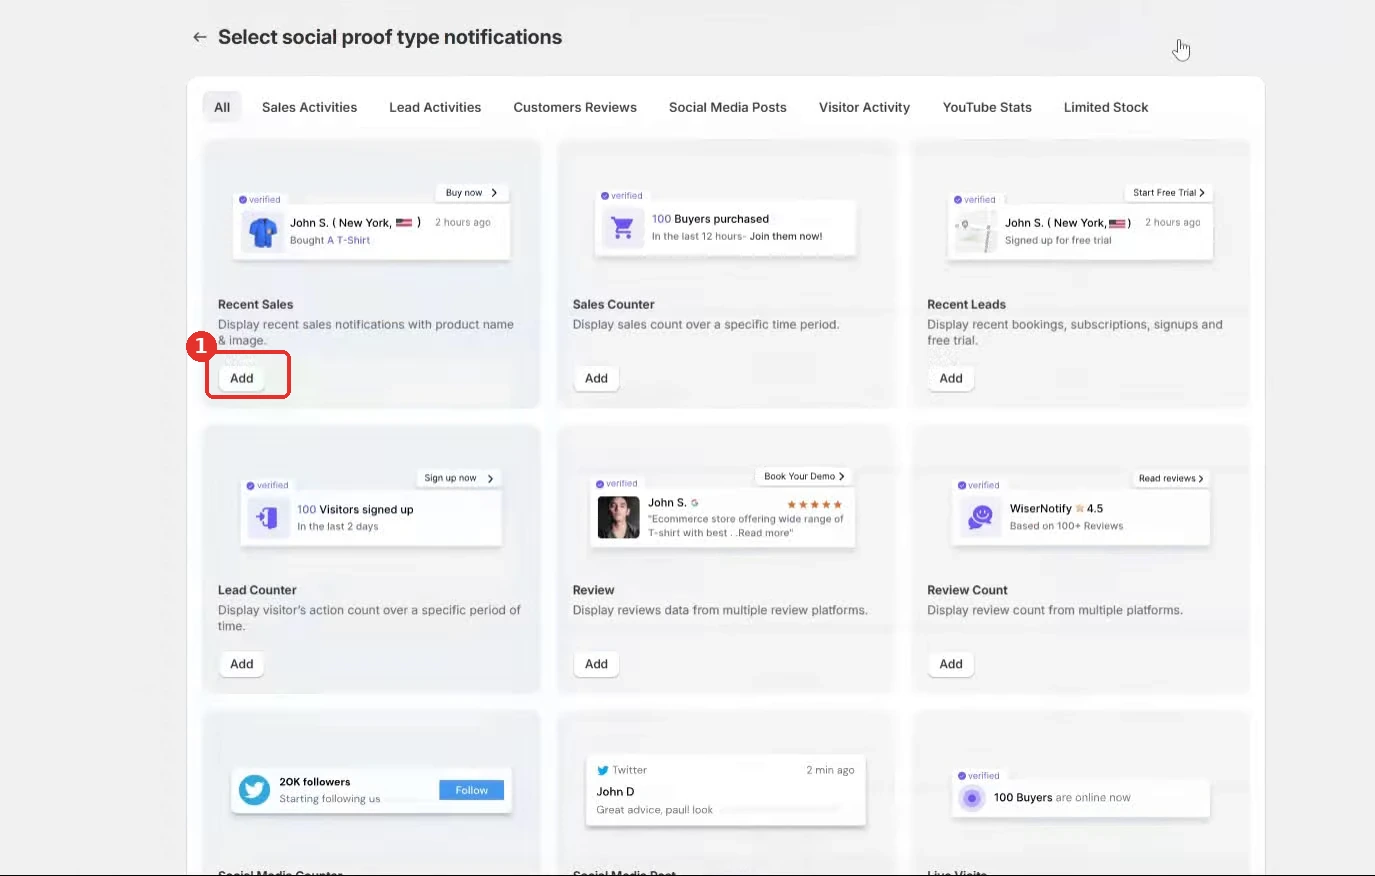The width and height of the screenshot is (1375, 876).
Task: Click the small Twitter icon in tweet preview
Action: [x=603, y=770]
